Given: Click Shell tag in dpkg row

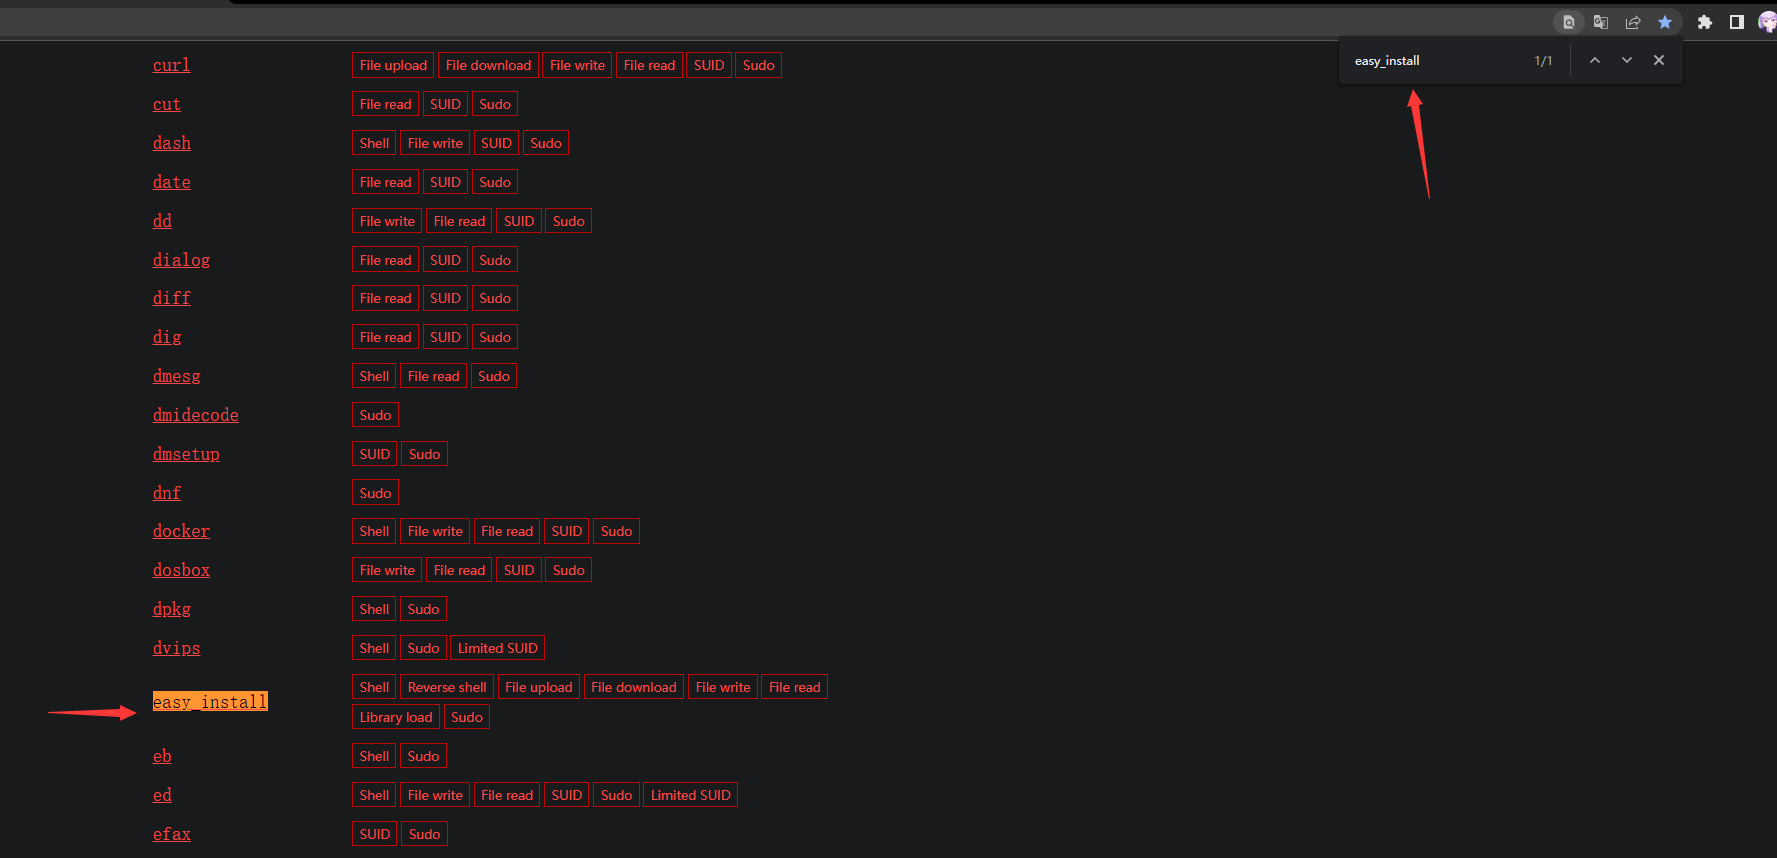Looking at the screenshot, I should click(x=374, y=609).
